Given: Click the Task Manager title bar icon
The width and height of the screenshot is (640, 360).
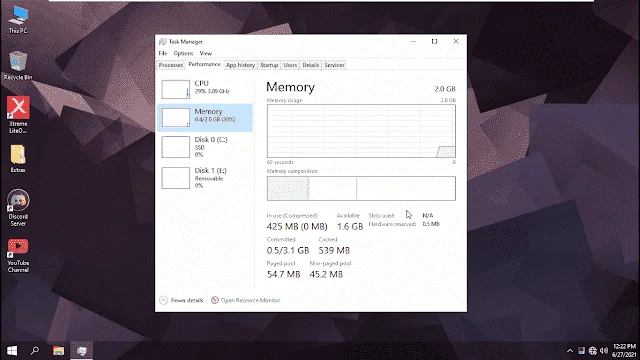Looking at the screenshot, I should [x=162, y=42].
